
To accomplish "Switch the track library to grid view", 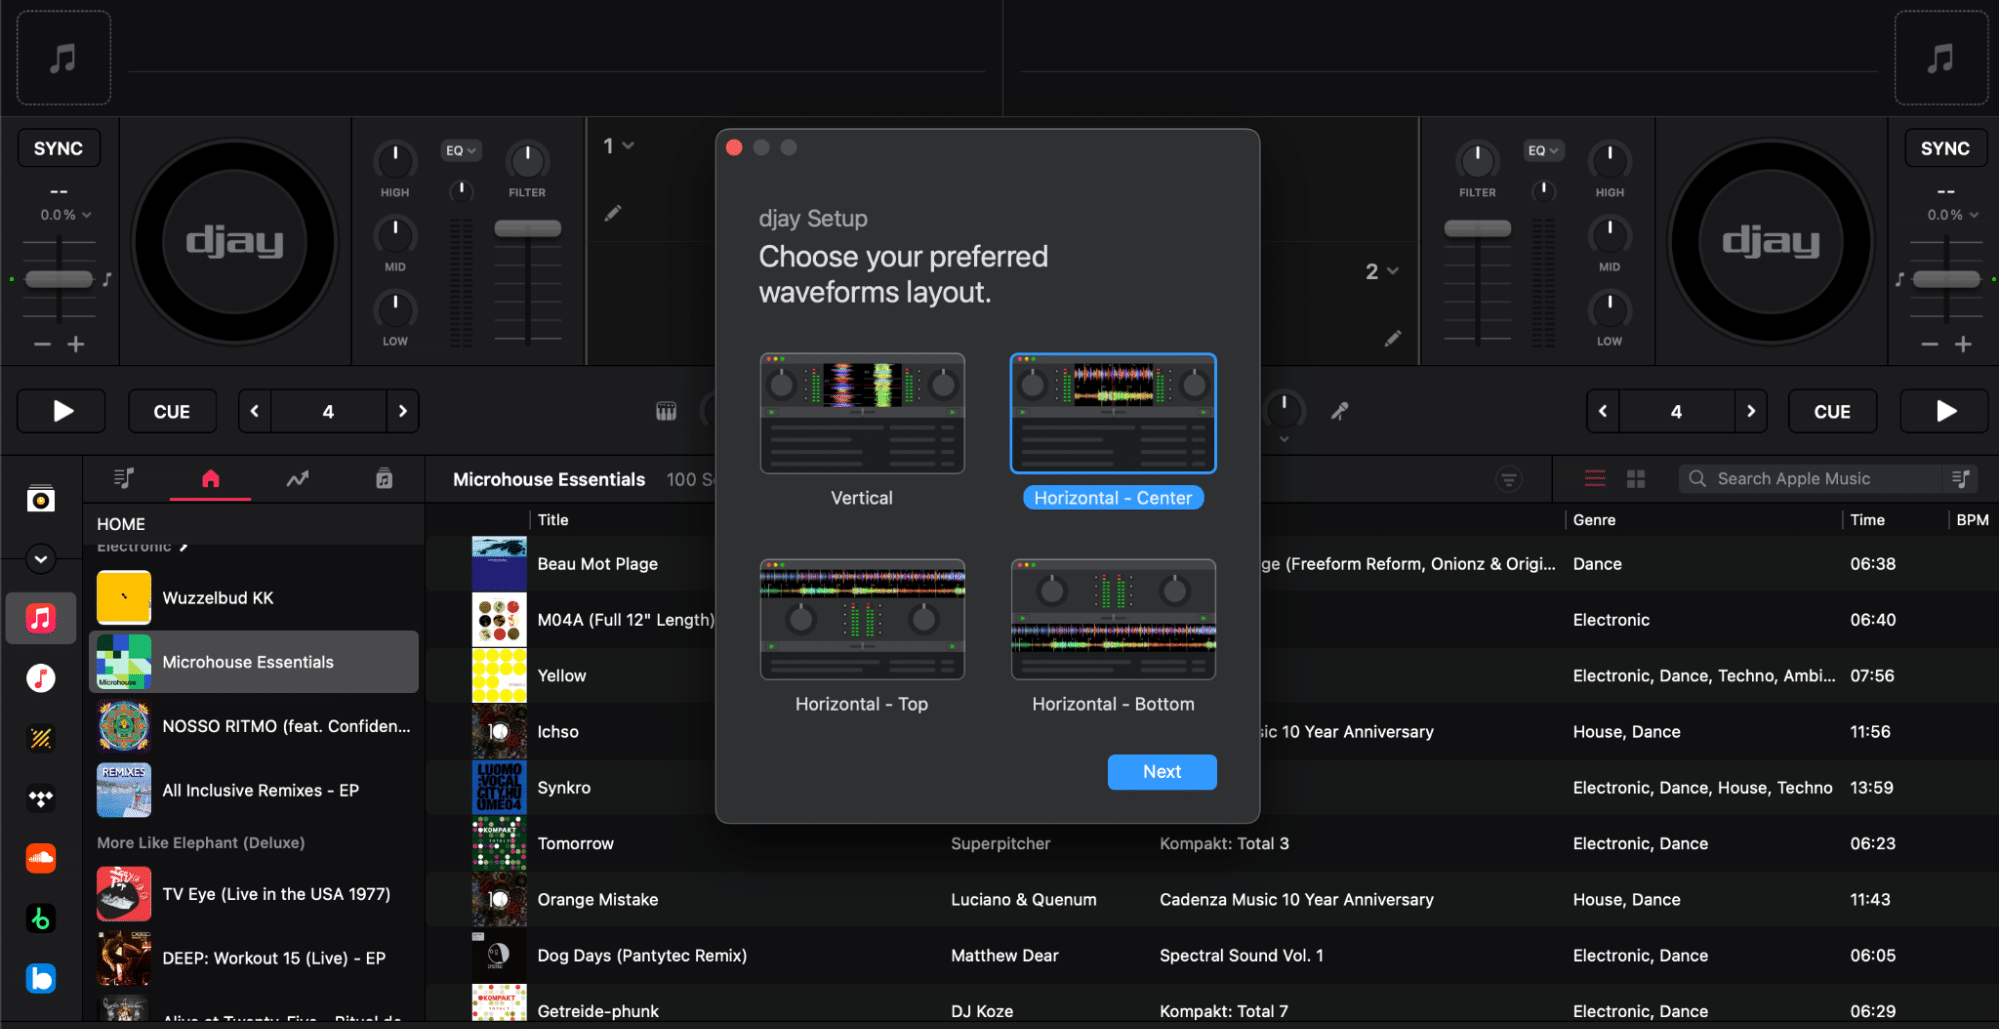I will tap(1636, 479).
